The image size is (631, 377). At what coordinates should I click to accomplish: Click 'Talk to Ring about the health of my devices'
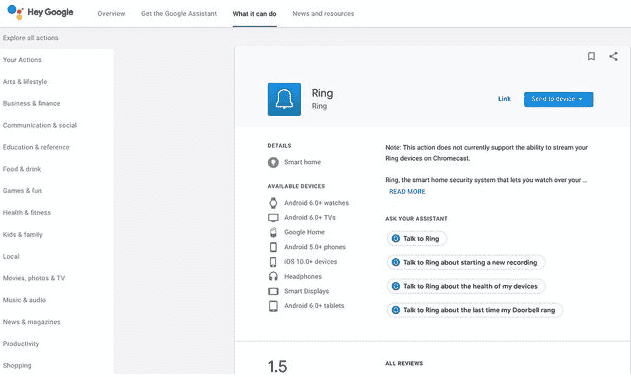[x=466, y=286]
